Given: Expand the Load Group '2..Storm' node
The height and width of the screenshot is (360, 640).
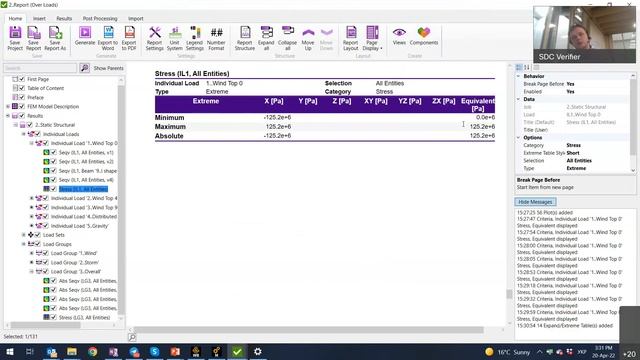Looking at the screenshot, I should 31,262.
